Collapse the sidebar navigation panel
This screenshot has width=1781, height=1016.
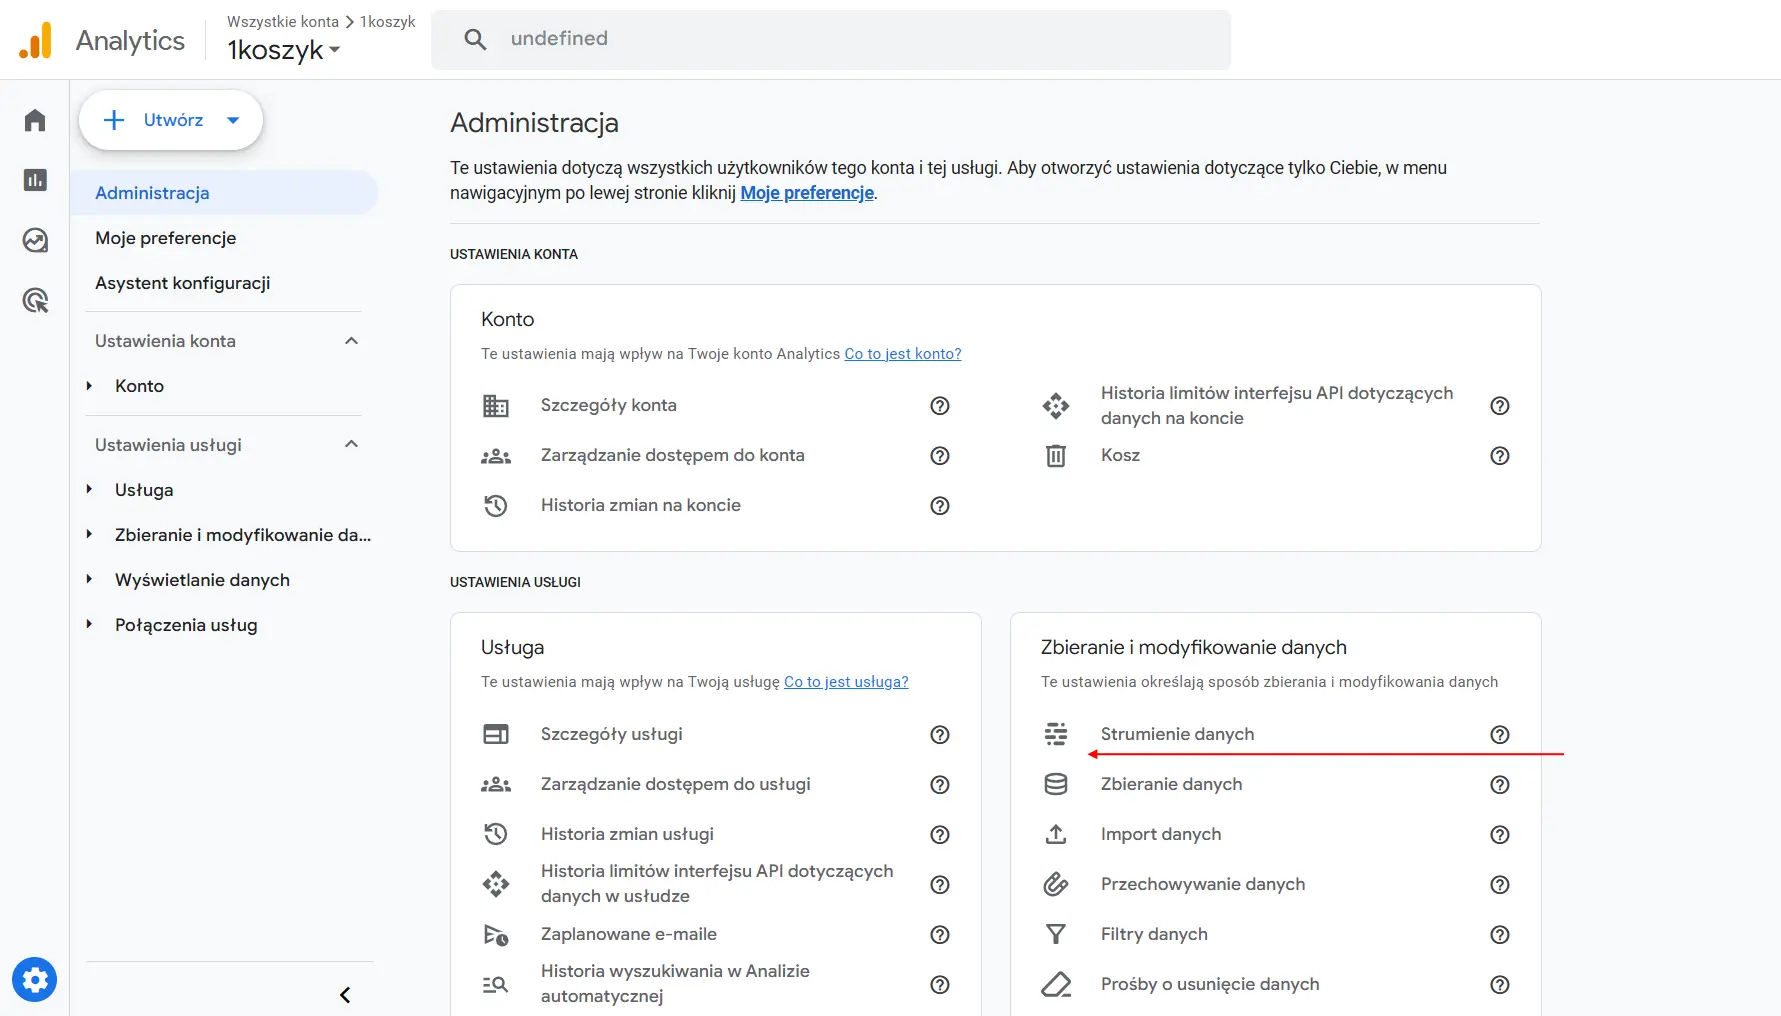(345, 994)
